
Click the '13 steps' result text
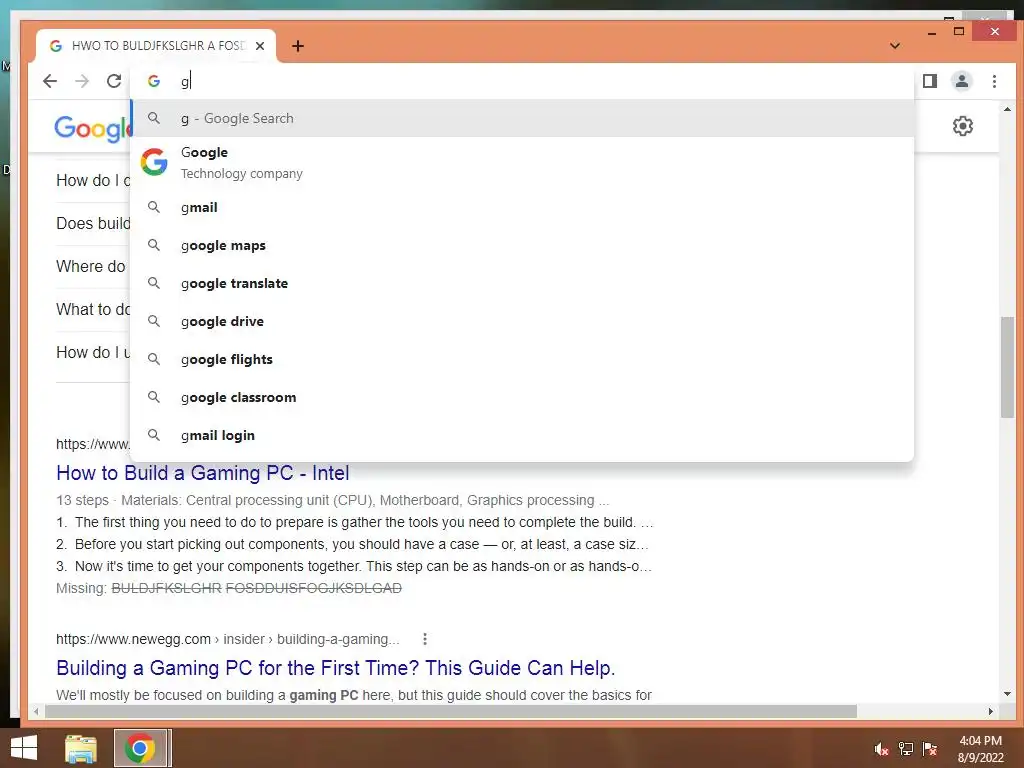(82, 500)
